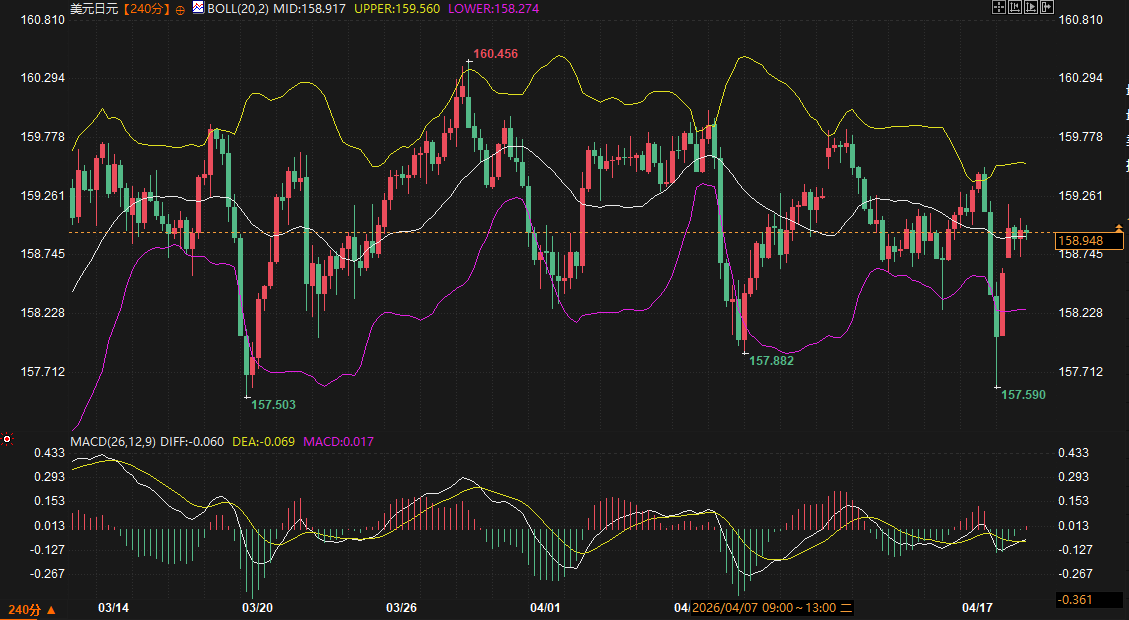Click the jump-to-start axis icon
Image resolution: width=1129 pixels, height=620 pixels.
click(x=1014, y=7)
